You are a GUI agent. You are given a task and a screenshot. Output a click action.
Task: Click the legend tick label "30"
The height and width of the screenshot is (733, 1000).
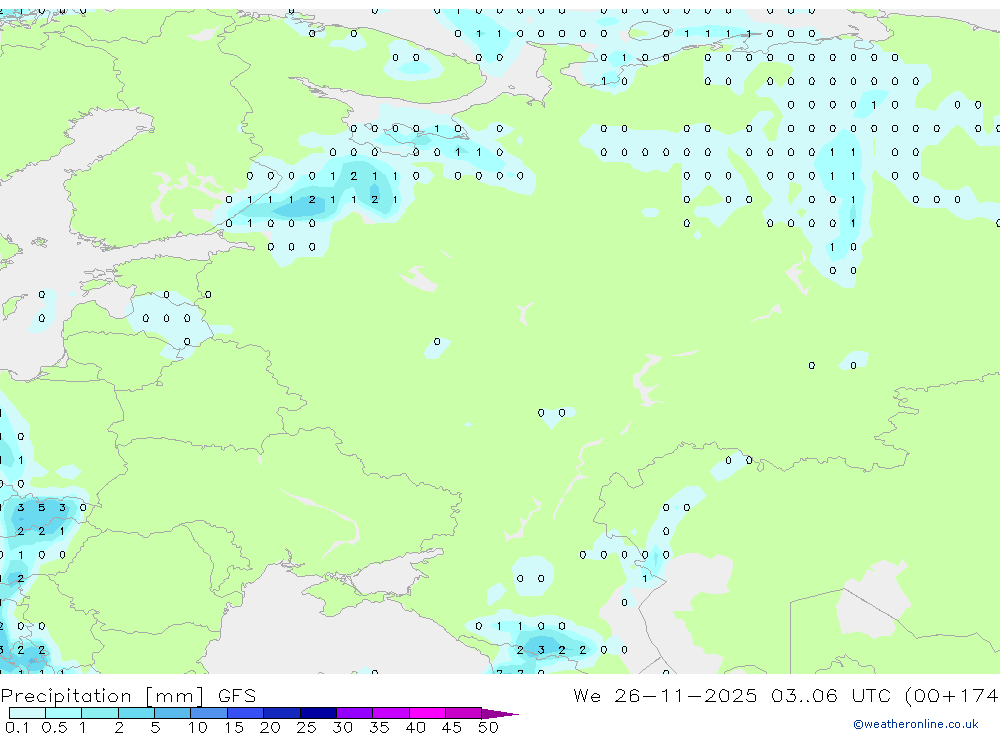[x=343, y=727]
